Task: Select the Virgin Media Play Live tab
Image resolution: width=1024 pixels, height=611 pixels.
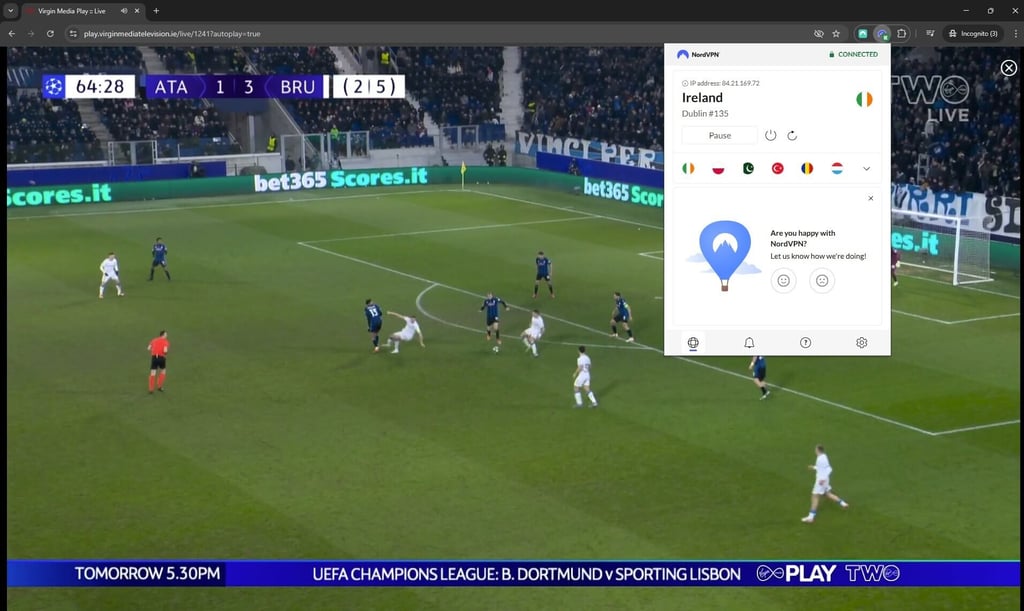Action: click(x=71, y=11)
